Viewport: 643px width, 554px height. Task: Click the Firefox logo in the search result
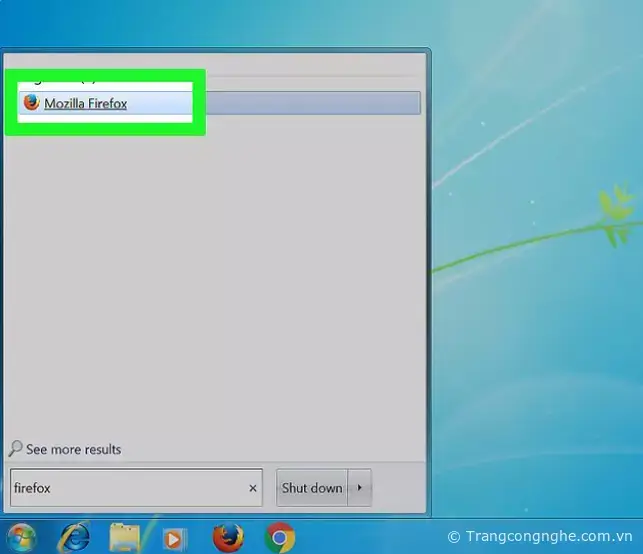click(x=31, y=103)
